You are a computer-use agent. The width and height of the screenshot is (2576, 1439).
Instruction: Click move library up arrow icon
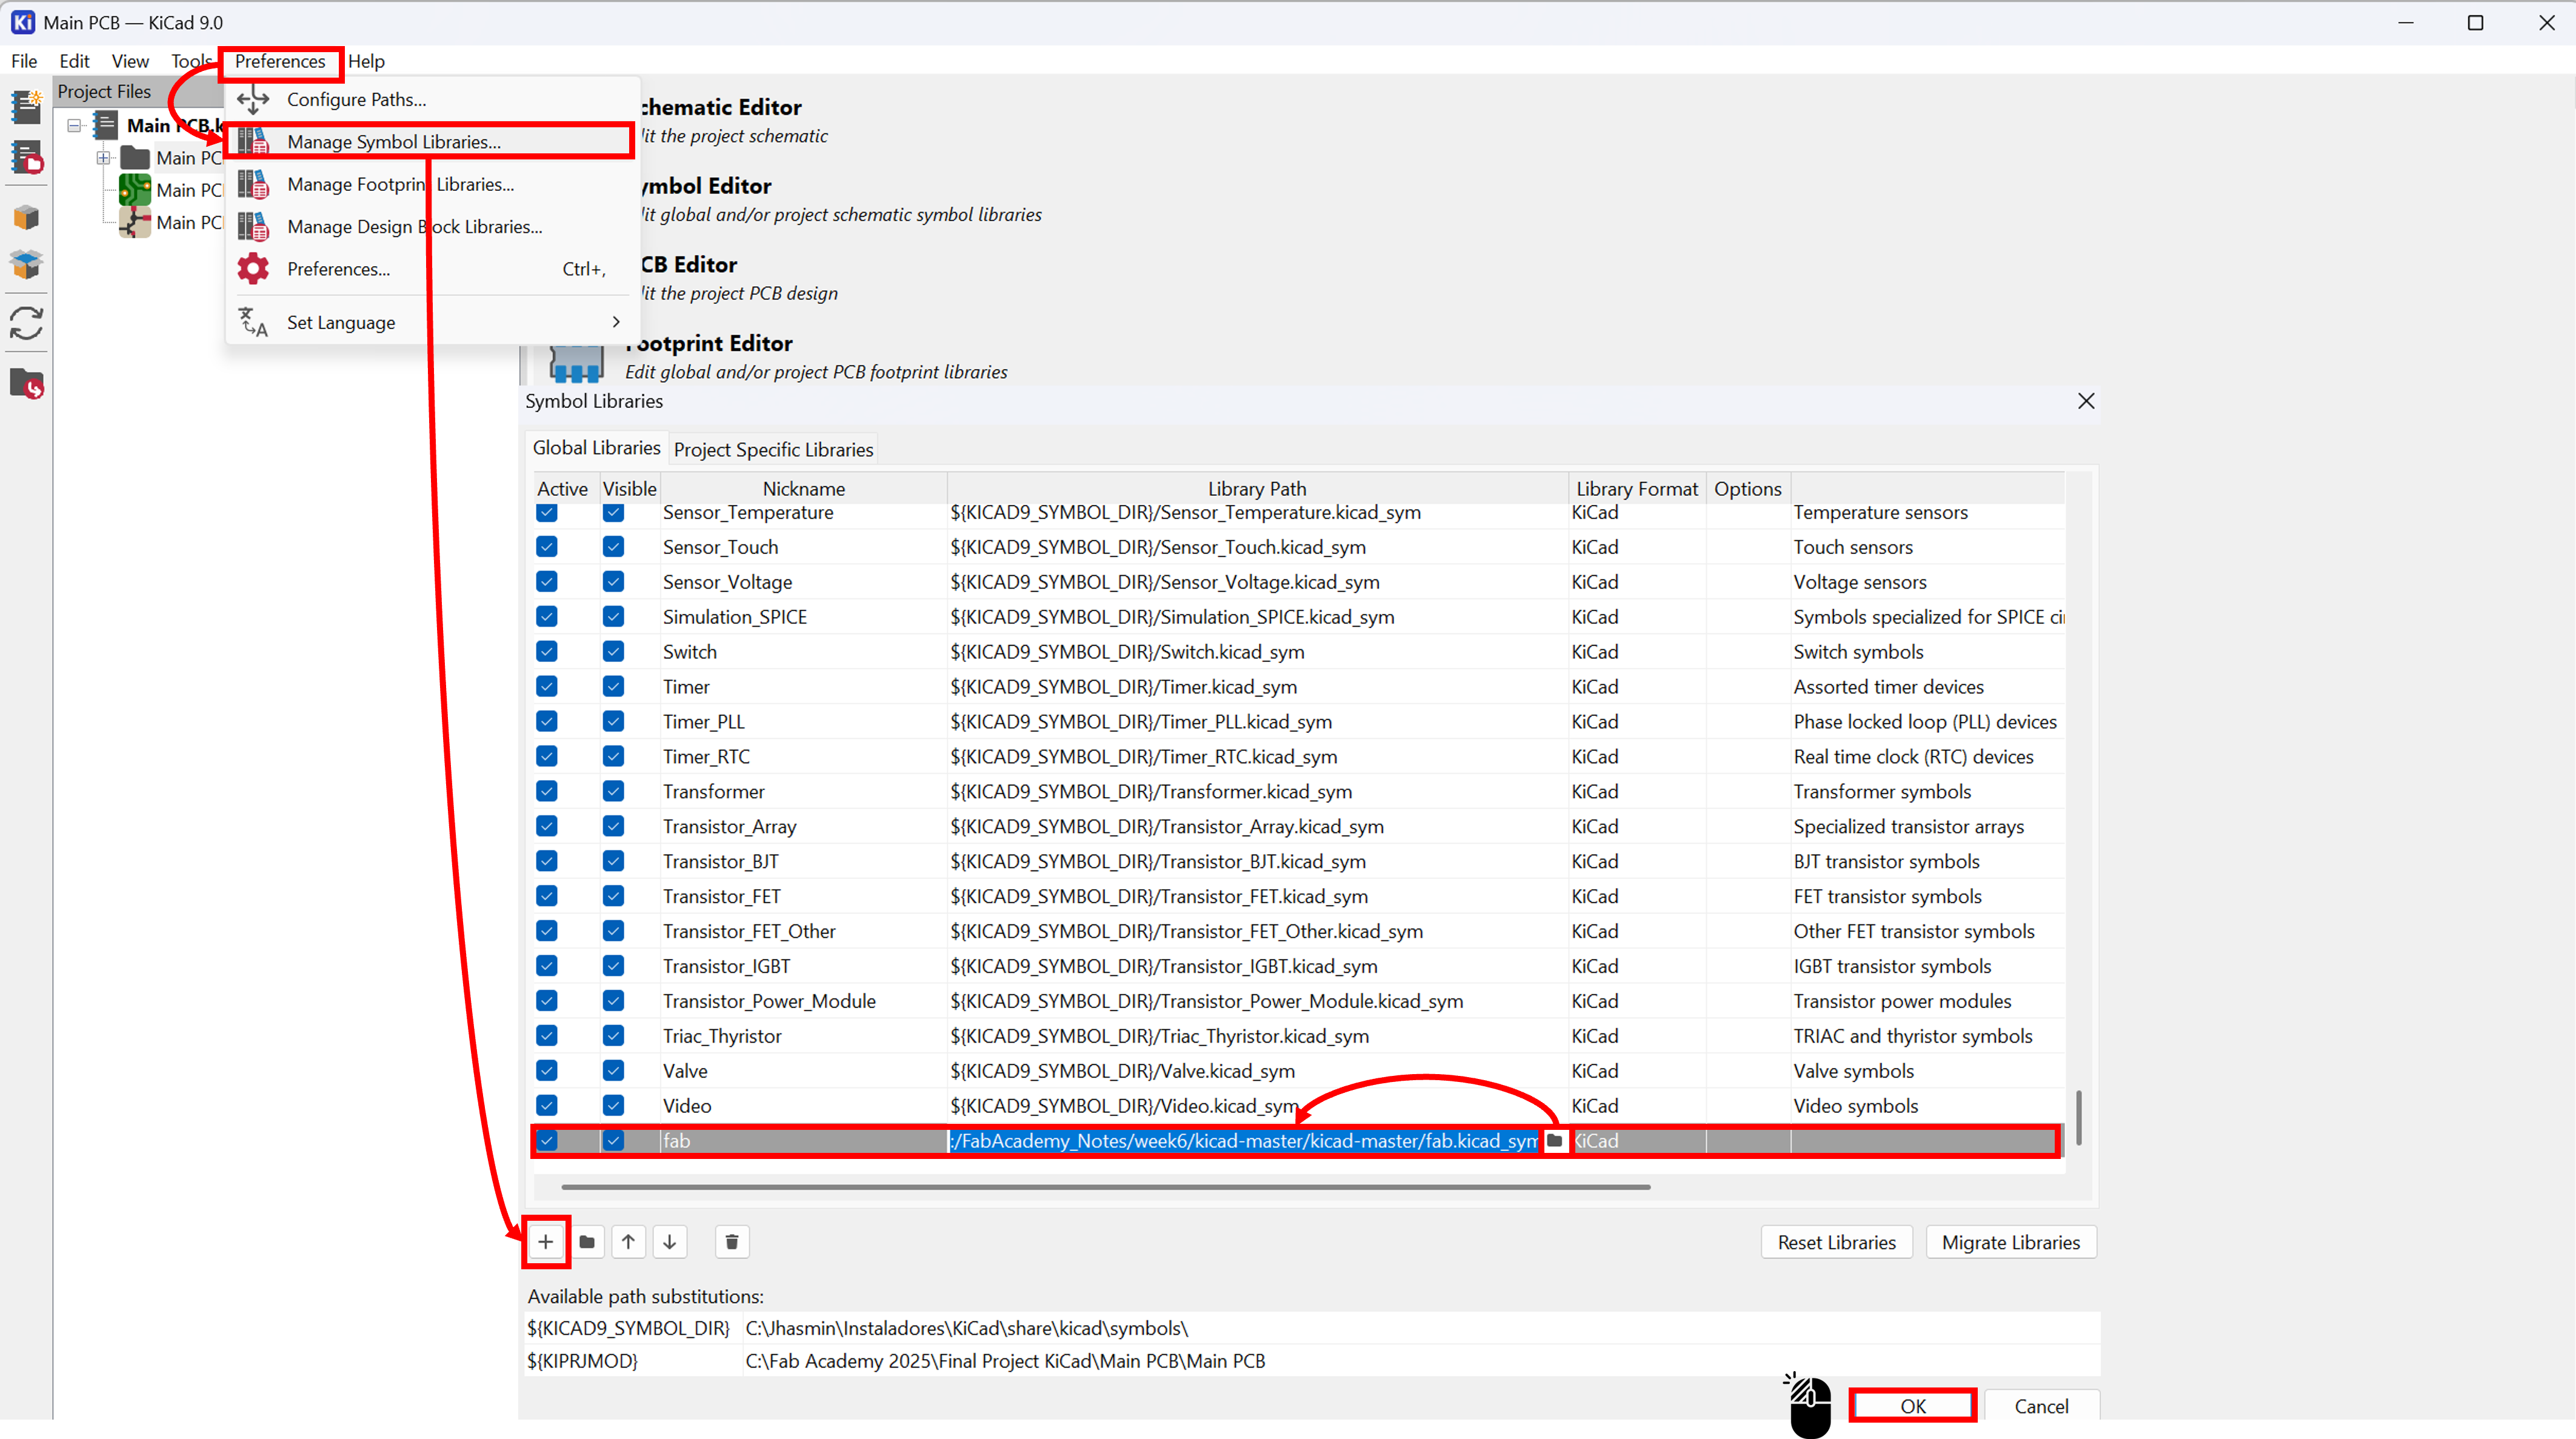628,1242
